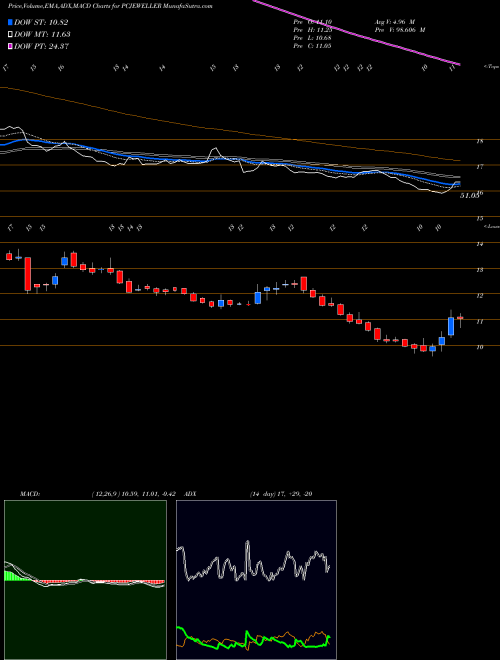Click the magenta DOW PT legend swatch
The height and width of the screenshot is (660, 500).
pos(10,46)
